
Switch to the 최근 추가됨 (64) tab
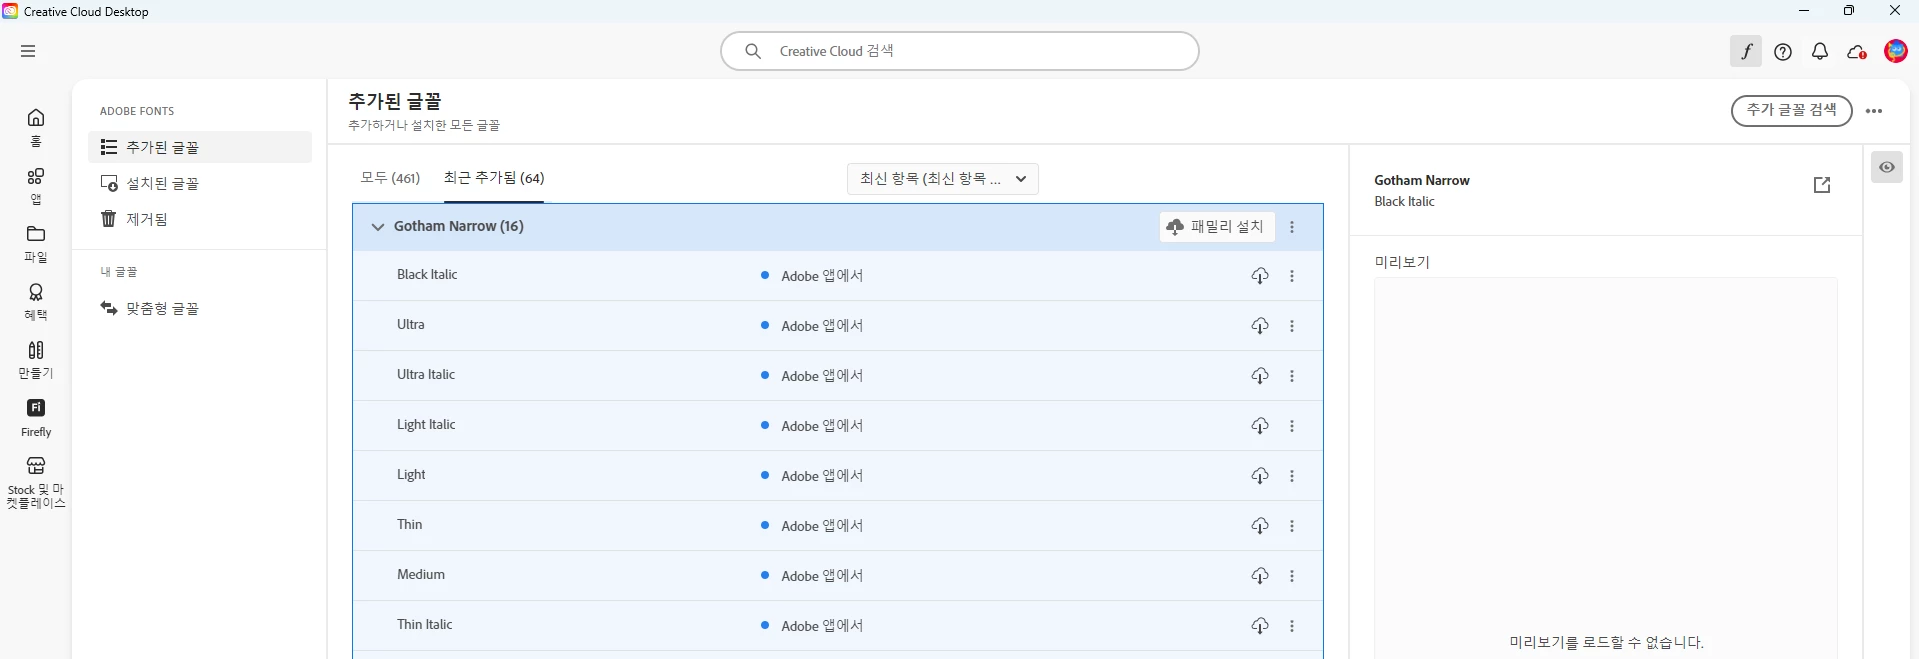494,178
